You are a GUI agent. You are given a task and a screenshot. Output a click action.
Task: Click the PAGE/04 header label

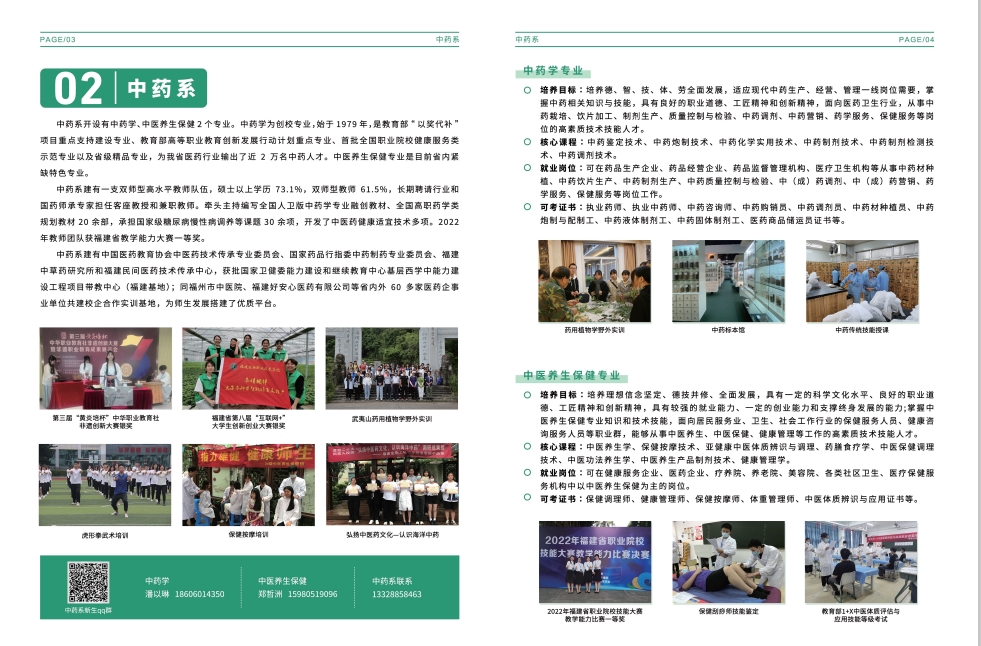click(x=917, y=39)
